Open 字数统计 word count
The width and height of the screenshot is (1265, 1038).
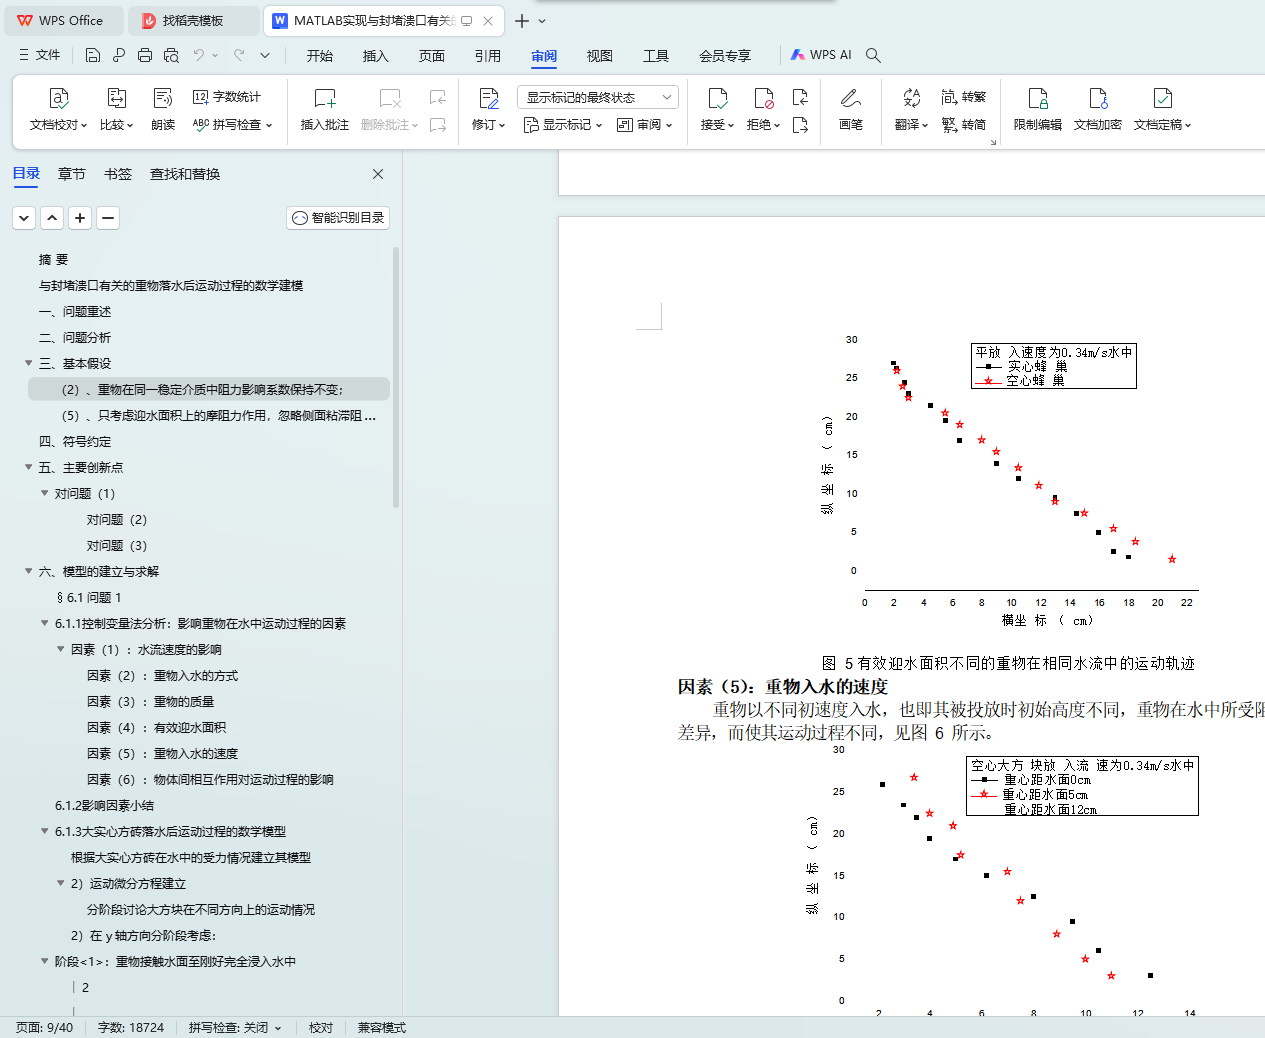pyautogui.click(x=227, y=97)
